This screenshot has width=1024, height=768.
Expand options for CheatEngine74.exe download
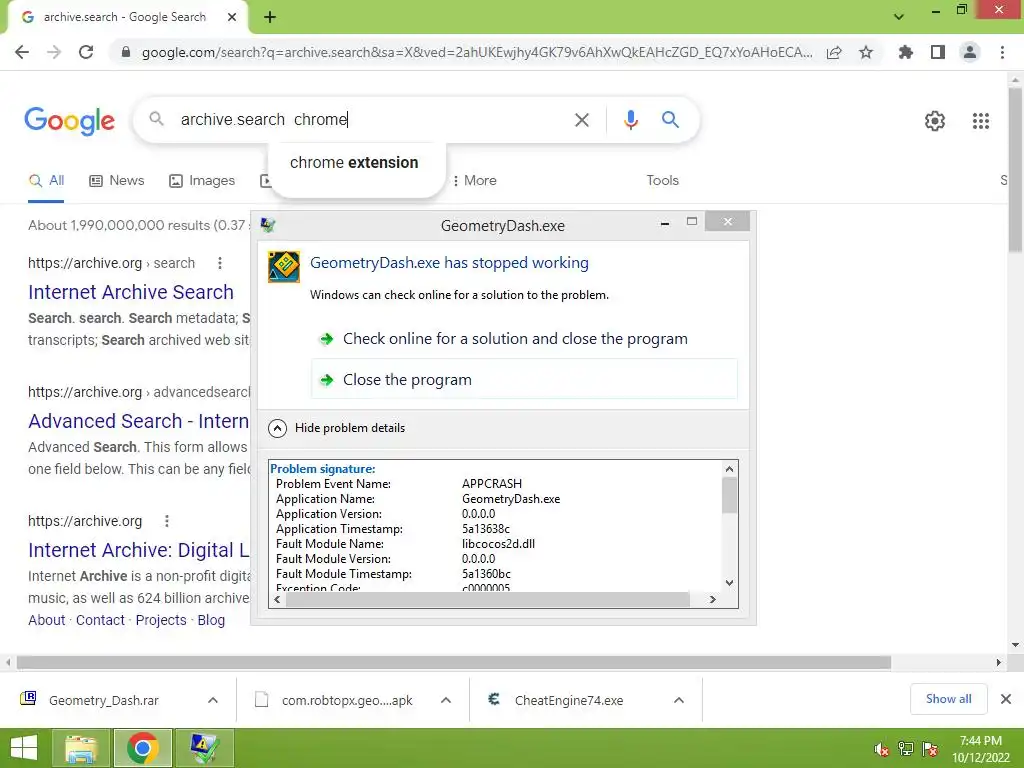679,701
